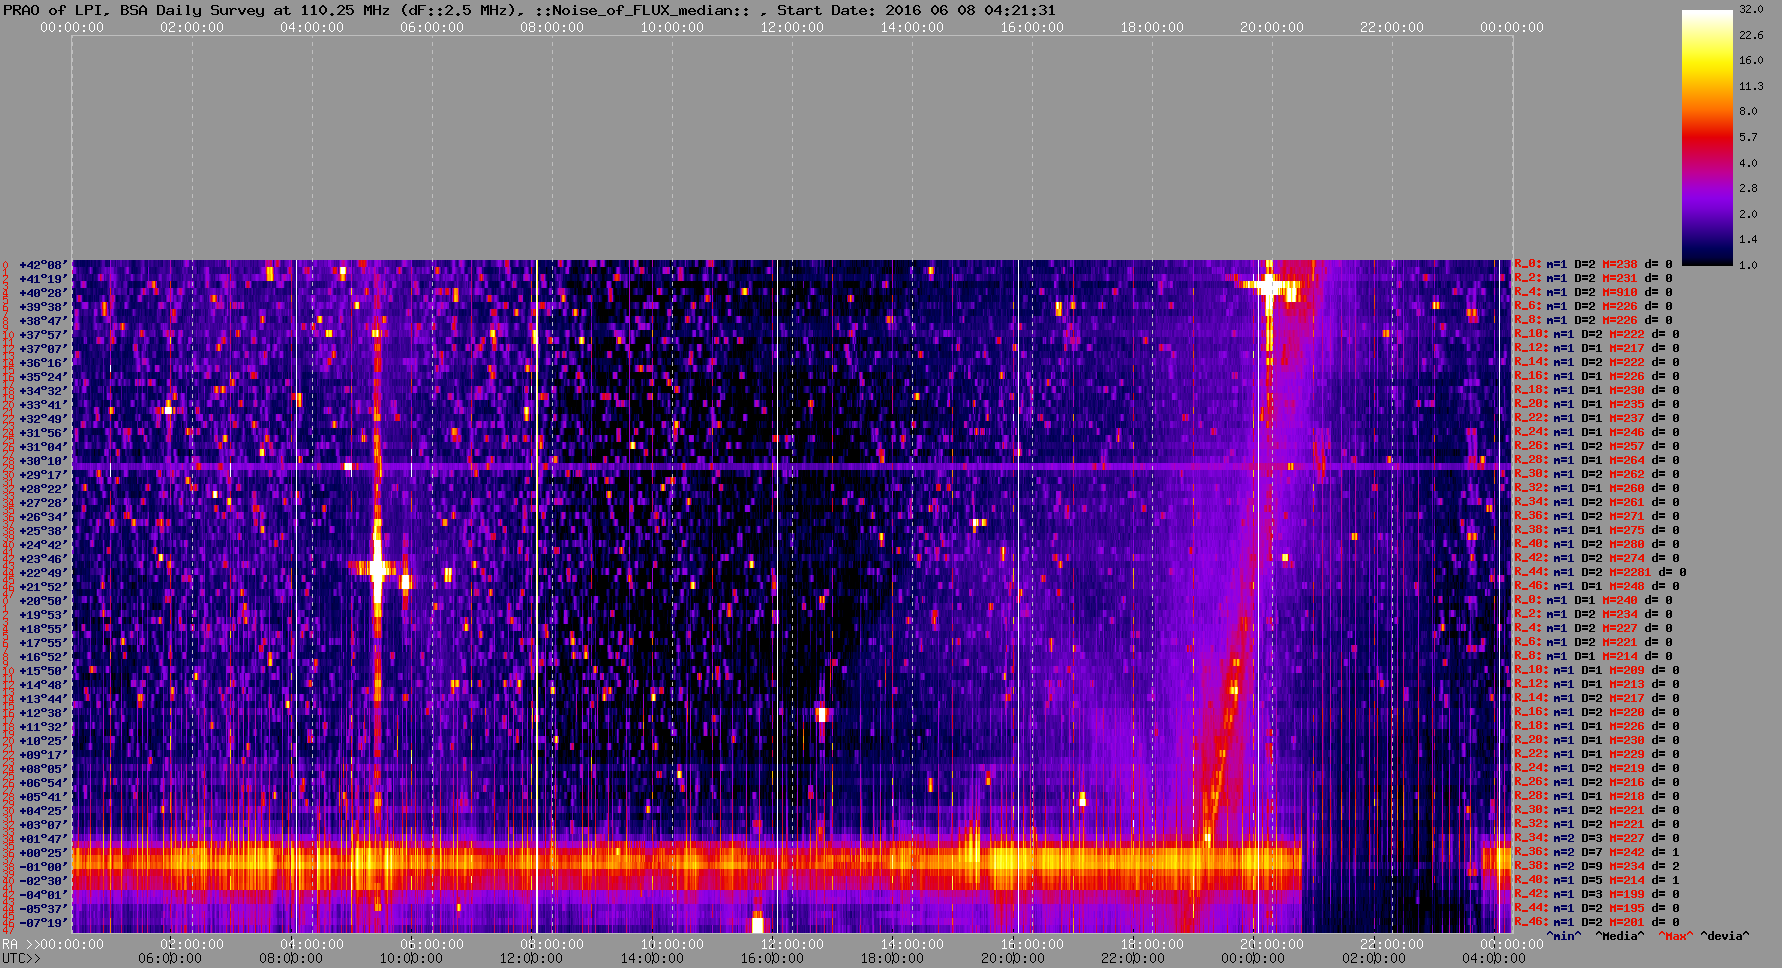Click stats row R_40 with M=280
1782x968 pixels.
point(1597,545)
